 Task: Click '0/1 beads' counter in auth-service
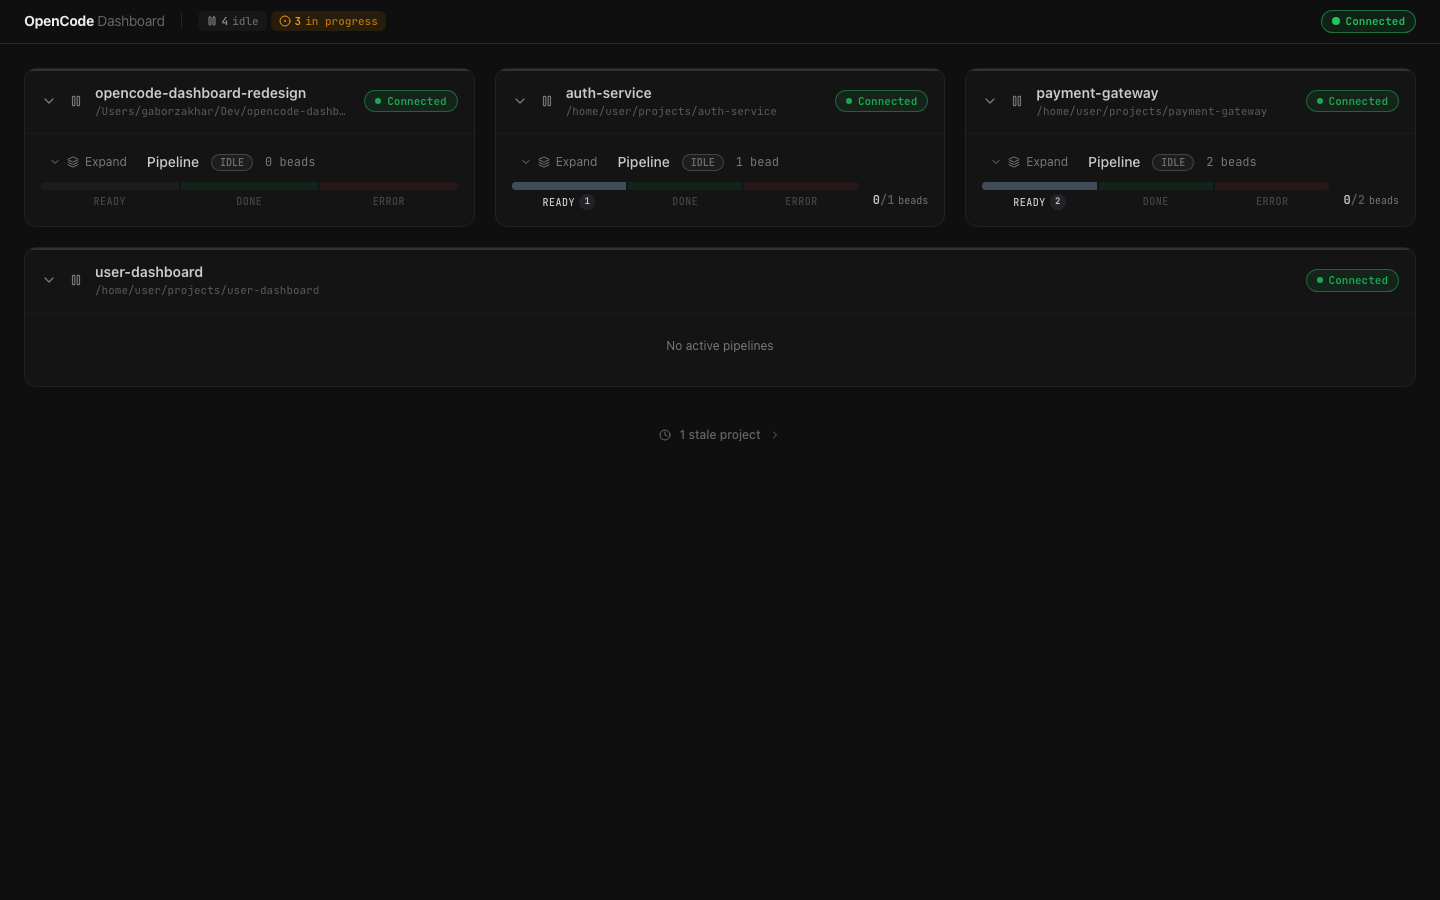[900, 200]
